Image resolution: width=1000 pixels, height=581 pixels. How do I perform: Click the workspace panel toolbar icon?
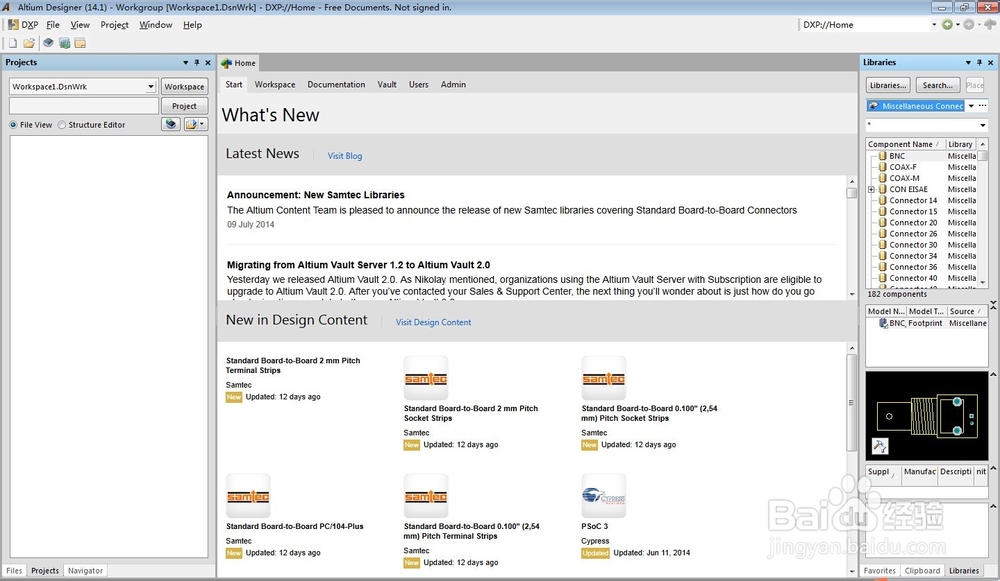(x=80, y=43)
